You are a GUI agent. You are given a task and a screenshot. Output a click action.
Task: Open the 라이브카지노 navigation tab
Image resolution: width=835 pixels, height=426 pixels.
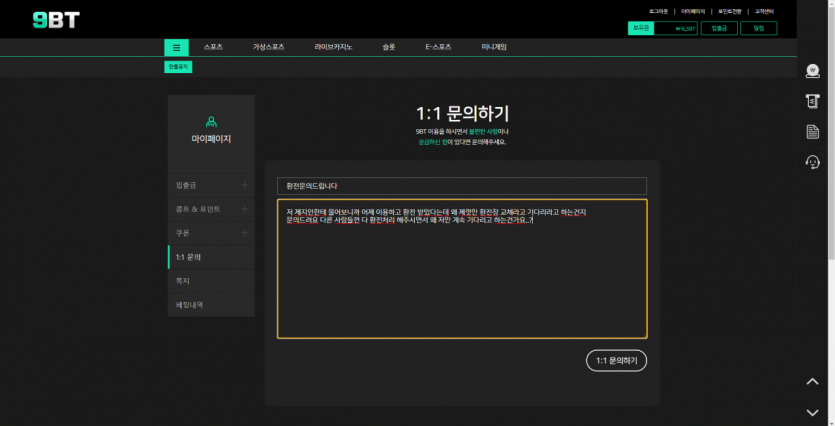click(334, 47)
